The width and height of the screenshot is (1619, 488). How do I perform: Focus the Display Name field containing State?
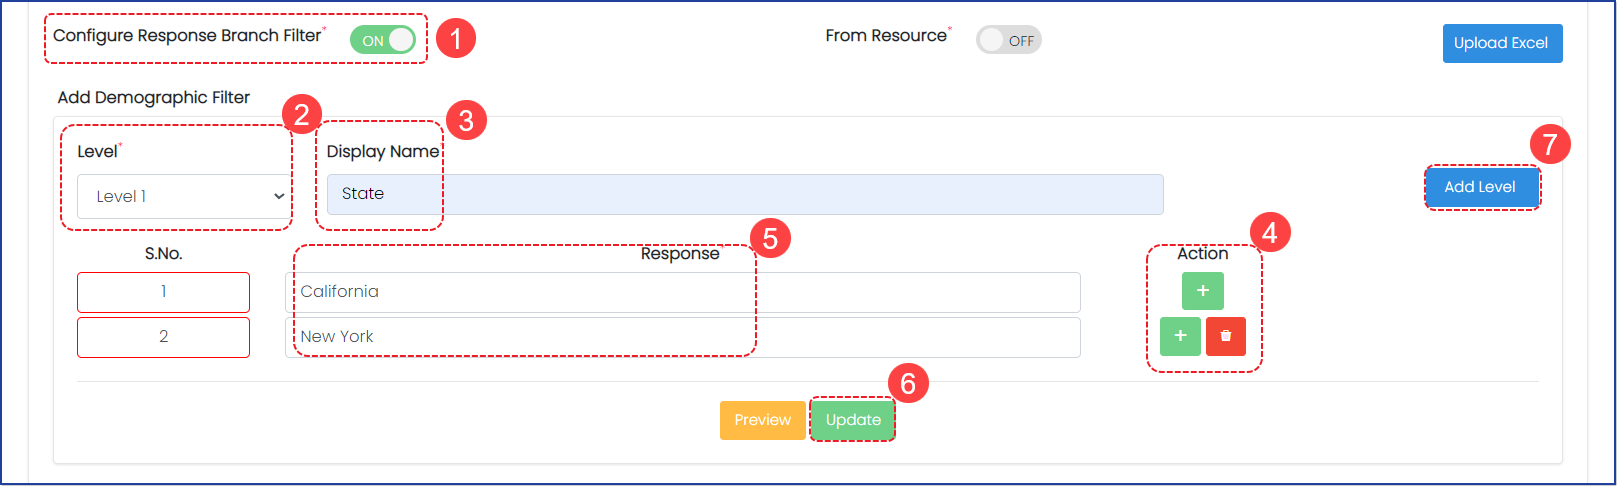[744, 194]
